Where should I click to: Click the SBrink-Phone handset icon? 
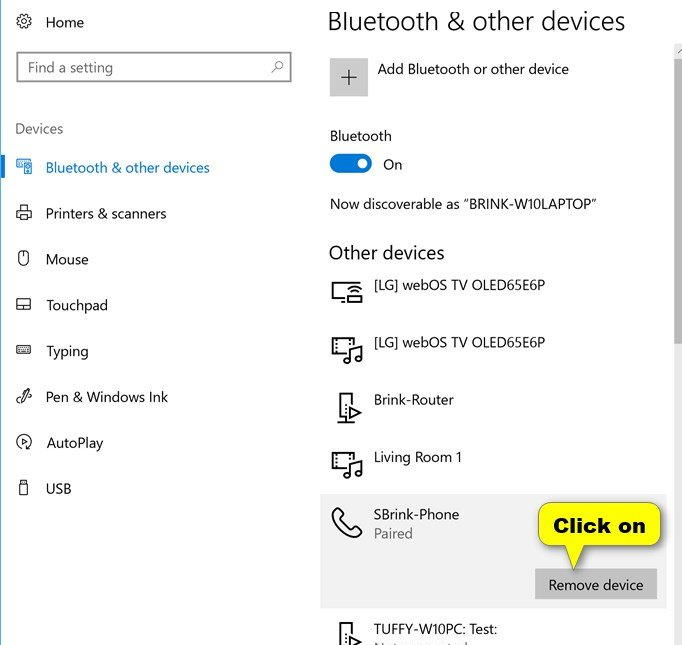coord(347,522)
